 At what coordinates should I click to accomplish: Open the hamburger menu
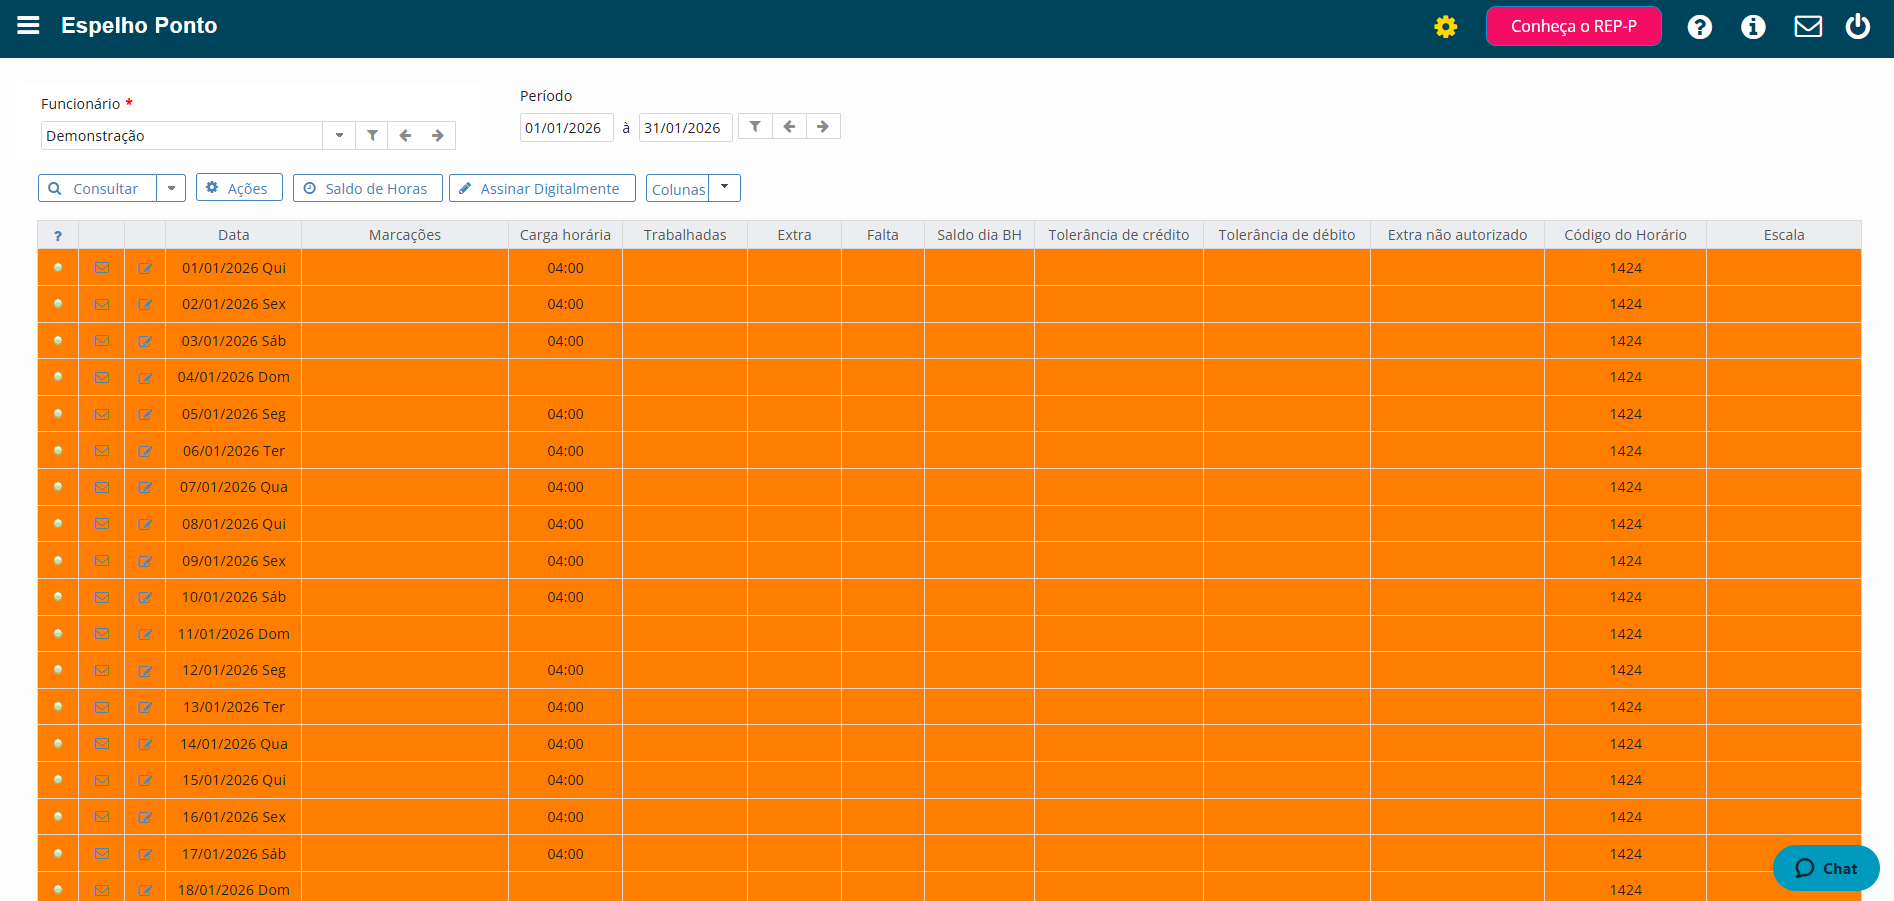[x=28, y=25]
